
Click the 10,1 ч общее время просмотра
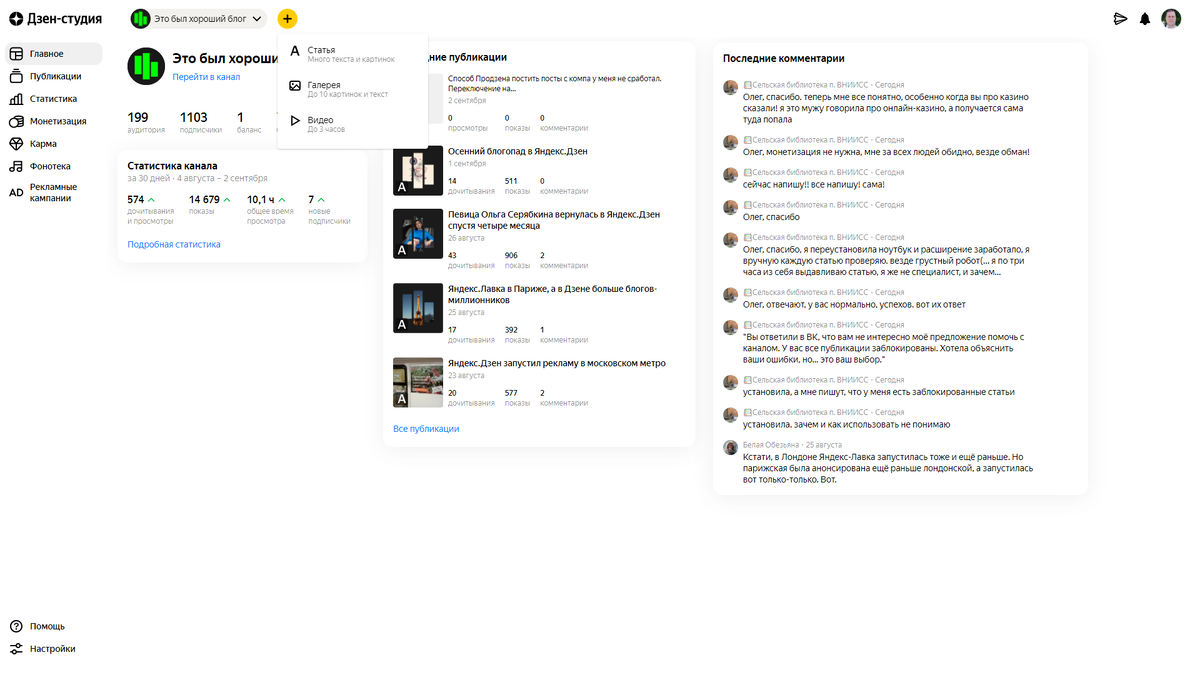tap(270, 209)
